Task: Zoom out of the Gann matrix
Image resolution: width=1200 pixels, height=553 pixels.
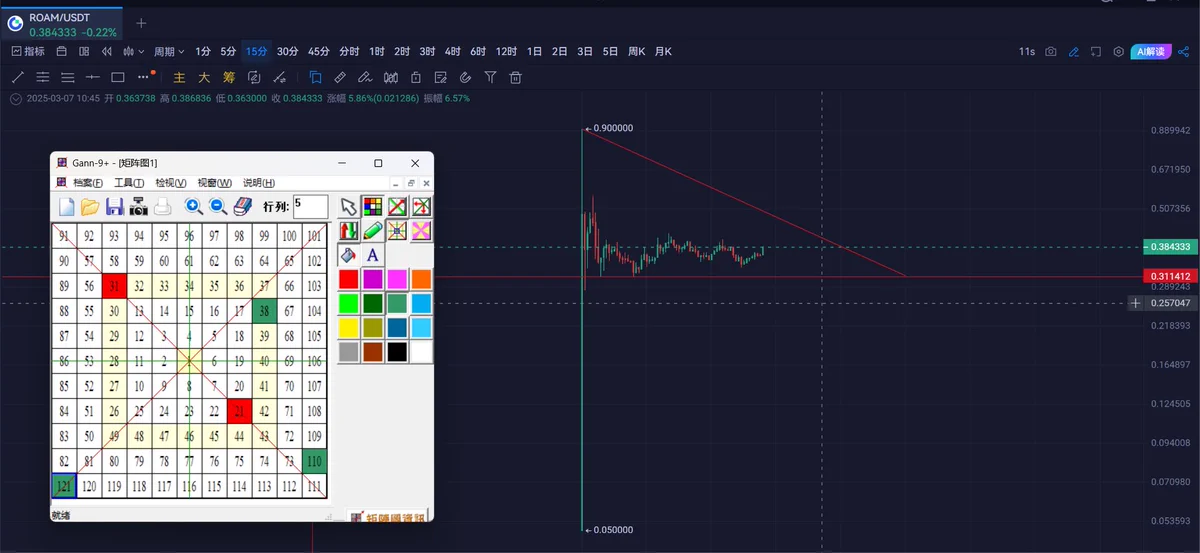Action: pos(218,206)
